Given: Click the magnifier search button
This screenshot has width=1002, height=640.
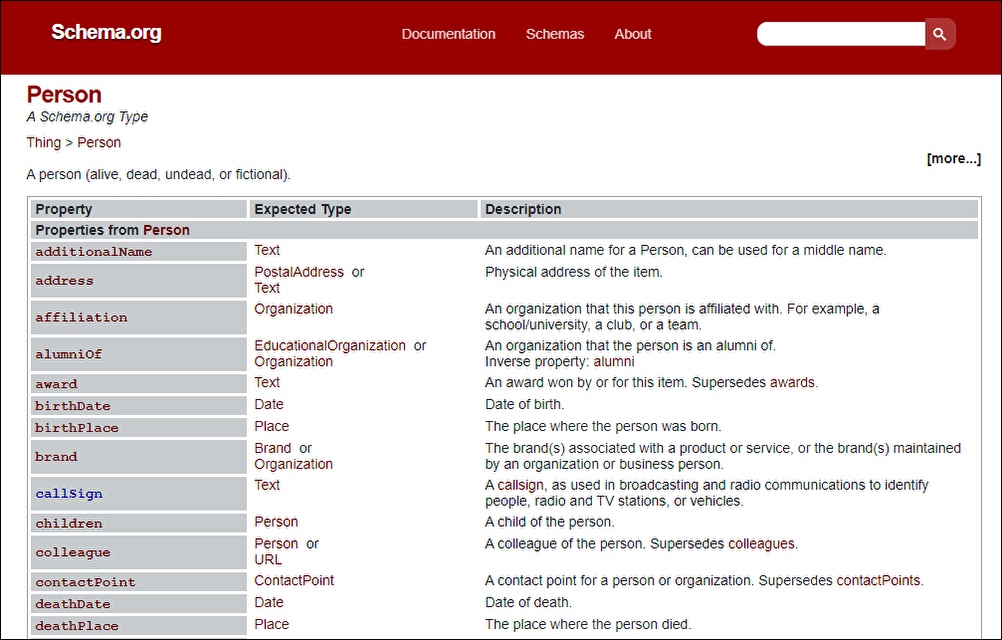Looking at the screenshot, I should (940, 34).
